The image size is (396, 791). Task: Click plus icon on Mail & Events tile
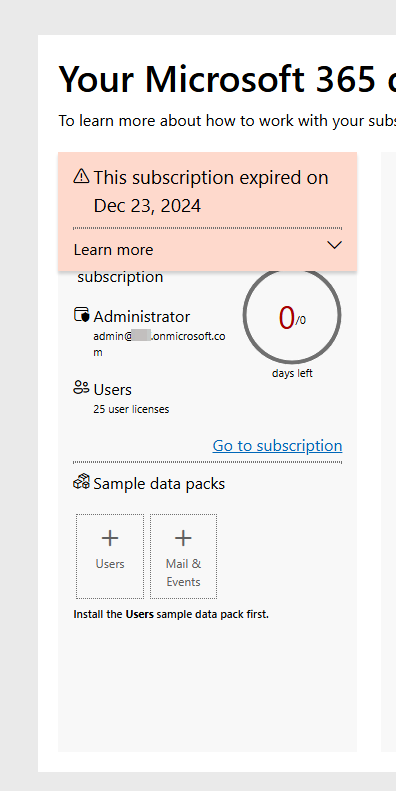point(183,538)
